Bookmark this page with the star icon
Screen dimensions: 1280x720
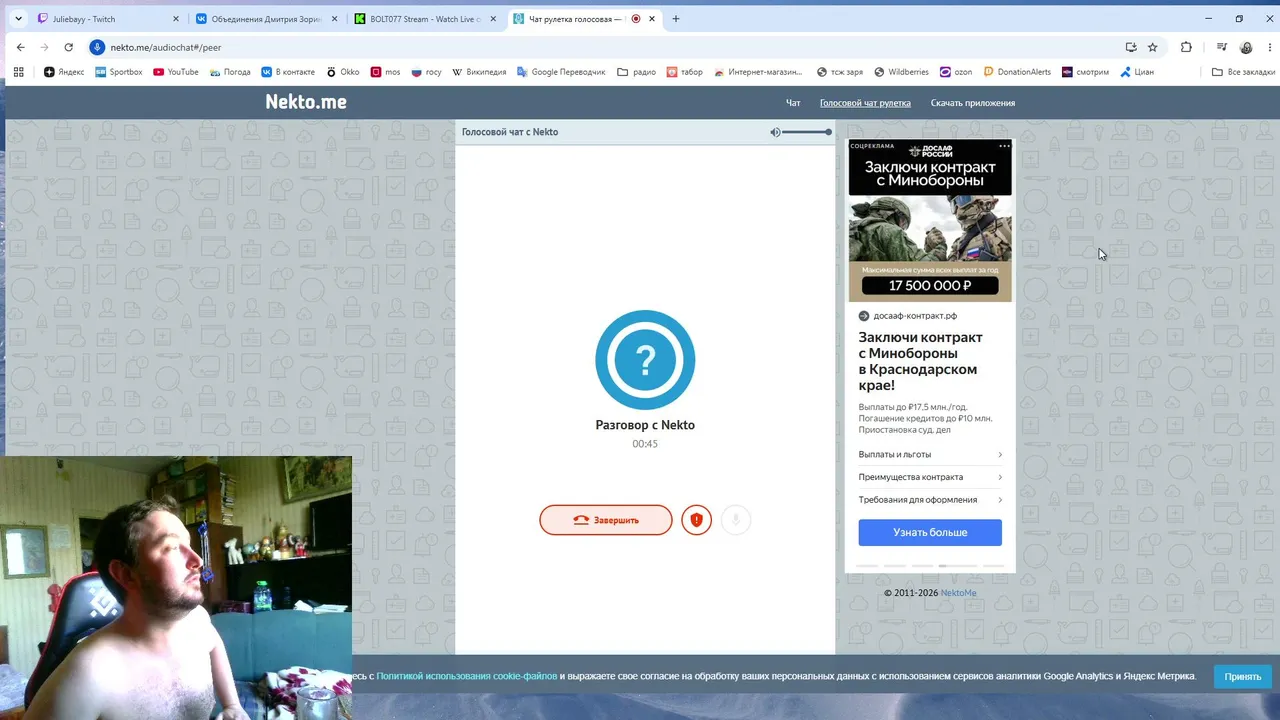click(1152, 47)
